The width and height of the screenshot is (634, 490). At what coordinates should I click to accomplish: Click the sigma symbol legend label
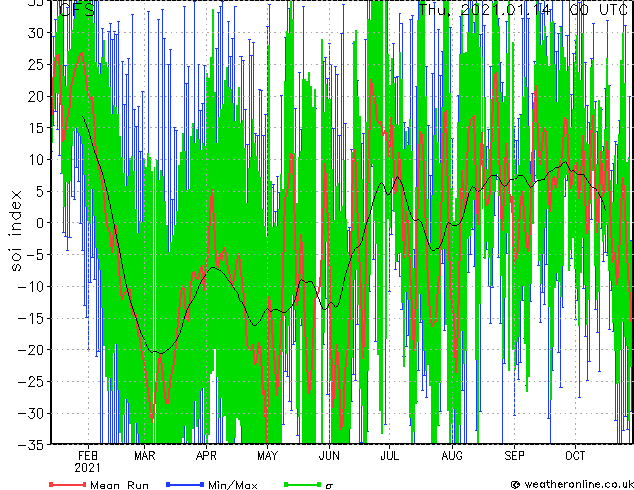click(329, 486)
